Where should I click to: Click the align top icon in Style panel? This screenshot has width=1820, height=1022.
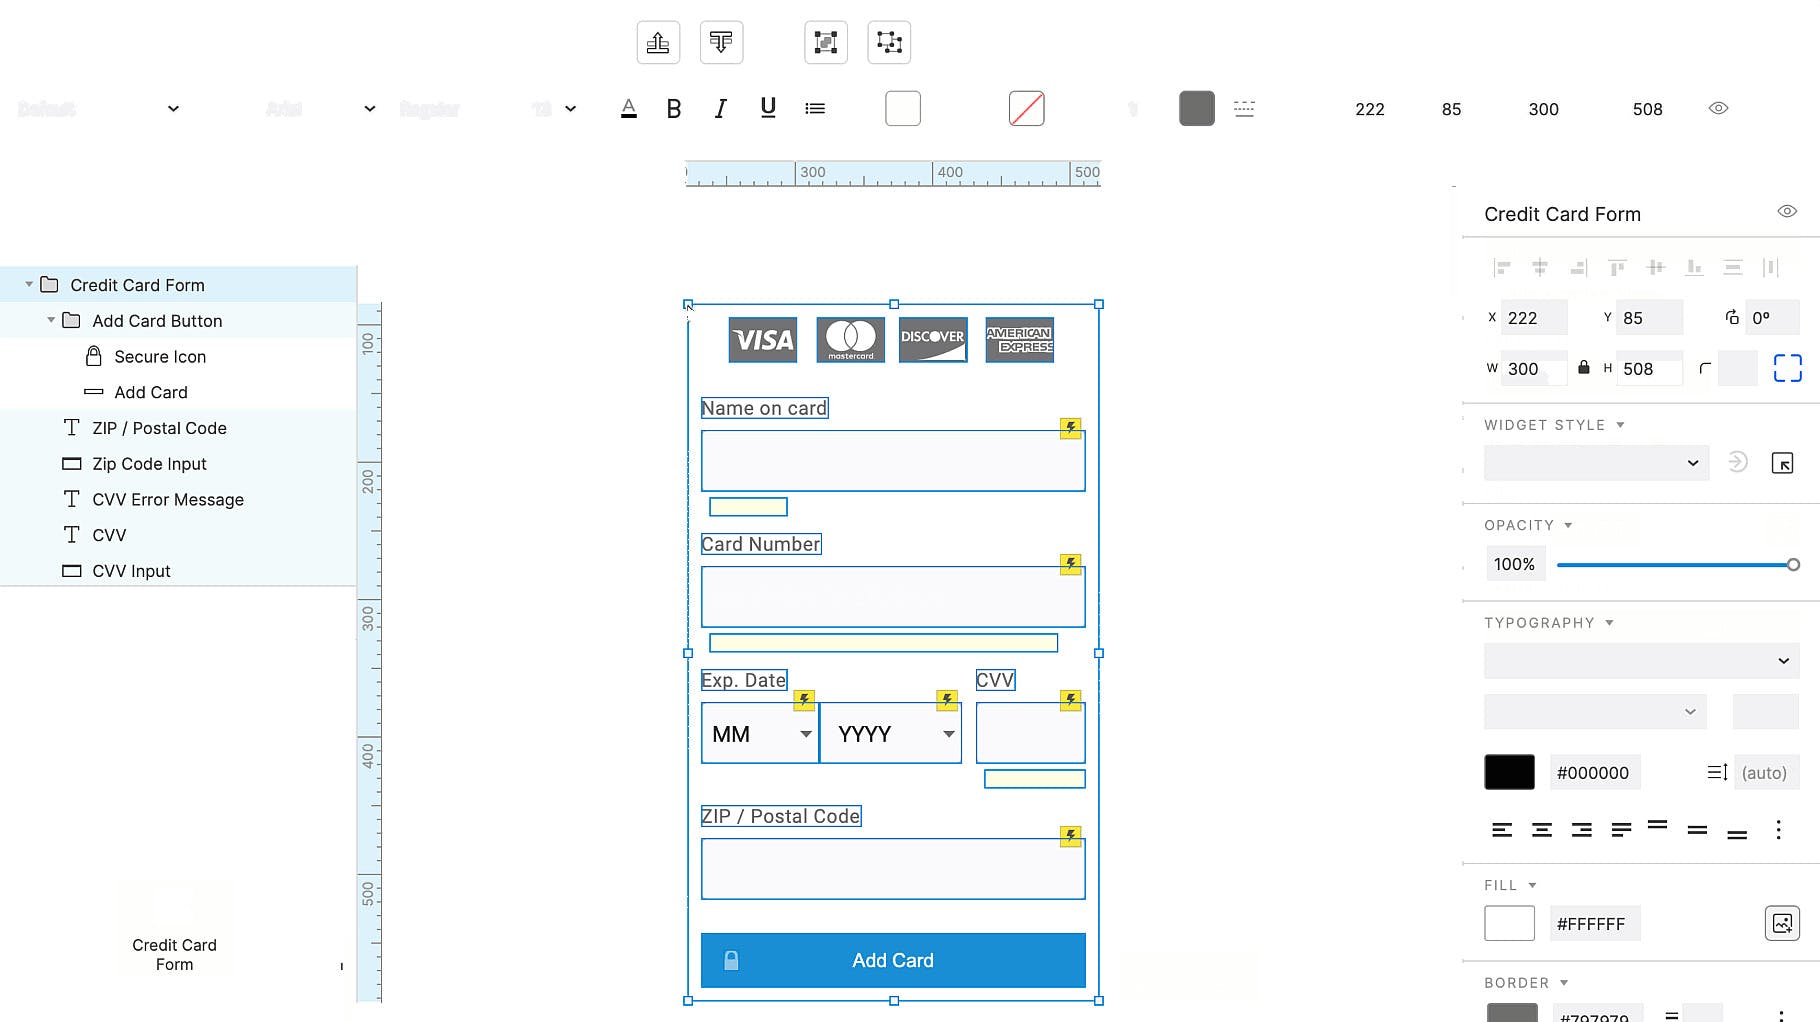[x=1617, y=267]
